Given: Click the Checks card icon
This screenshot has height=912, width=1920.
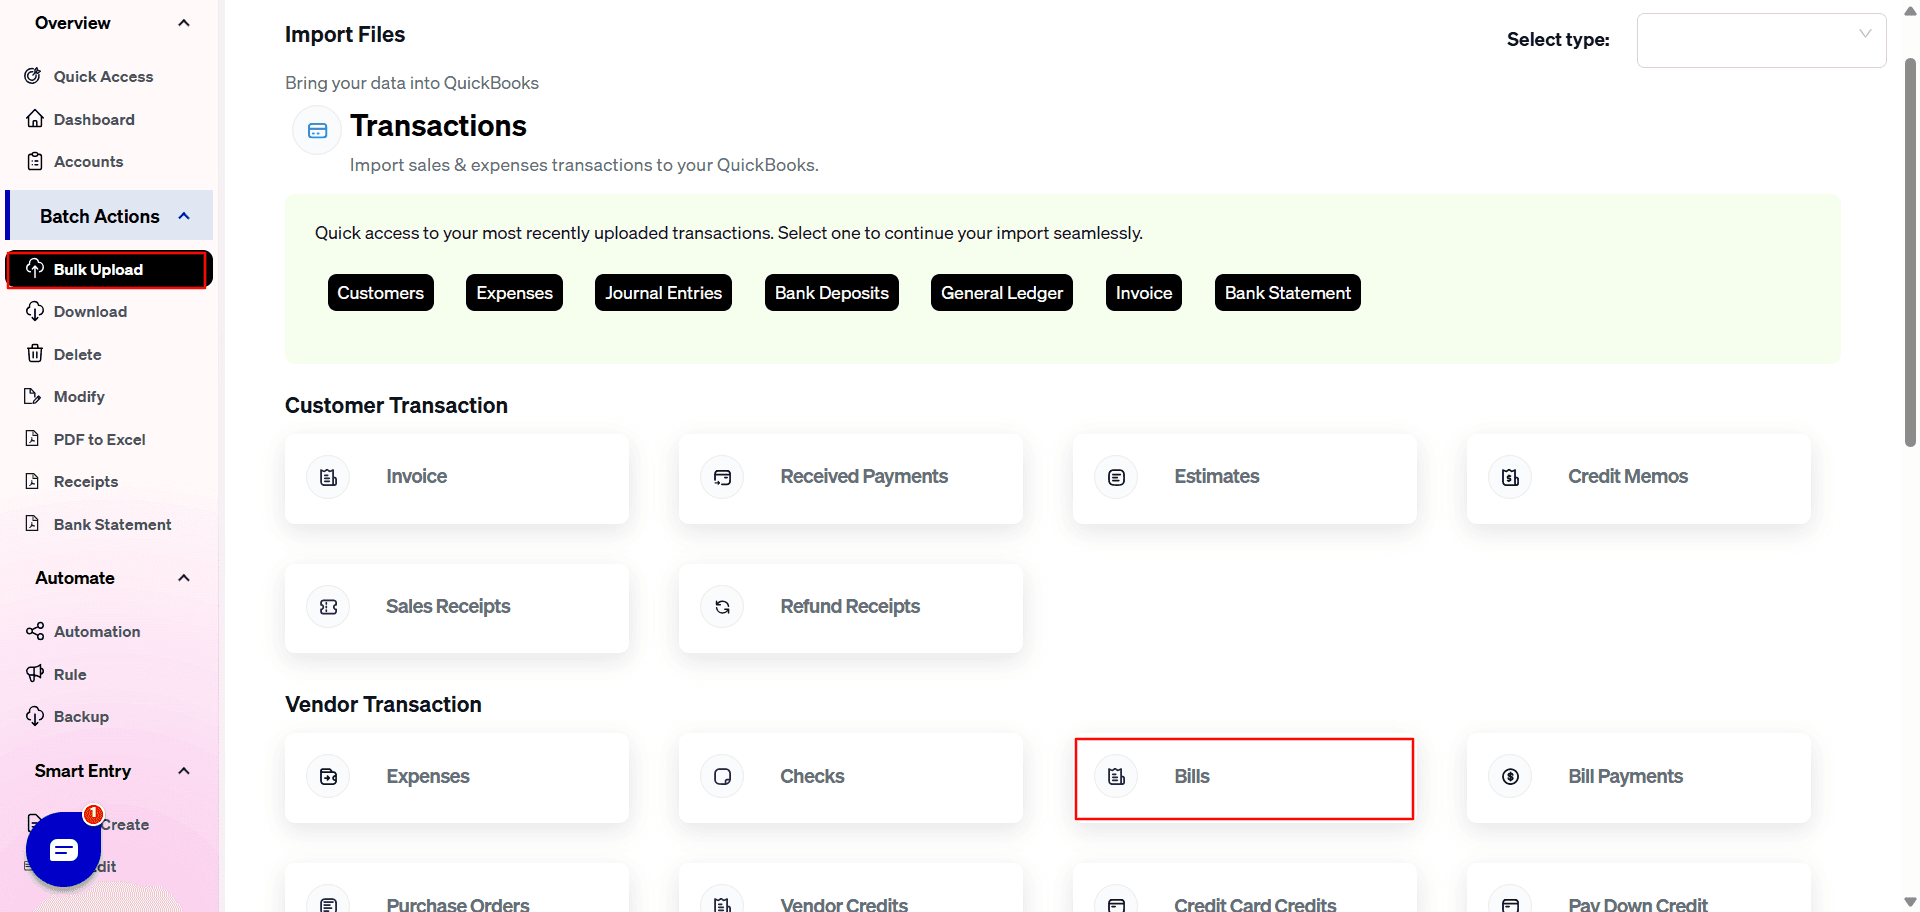Looking at the screenshot, I should pyautogui.click(x=723, y=777).
